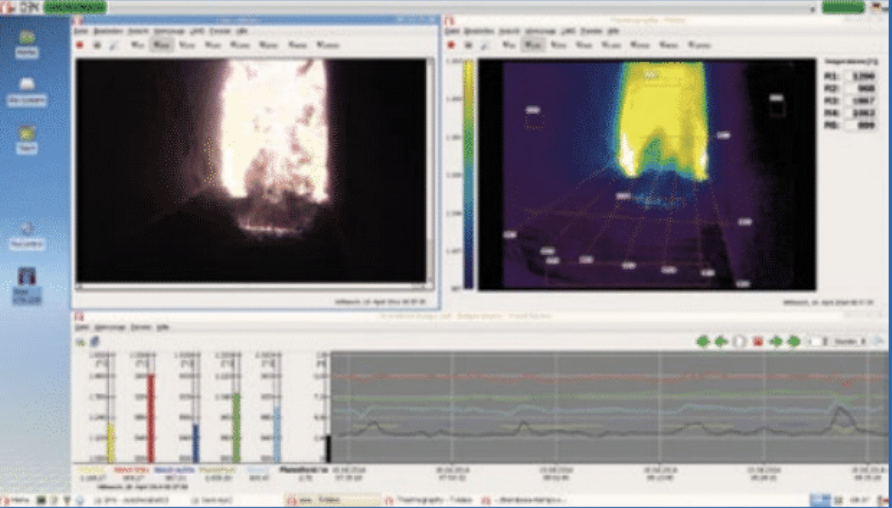
Task: Switch to the last taskbar window entry
Action: click(x=527, y=500)
